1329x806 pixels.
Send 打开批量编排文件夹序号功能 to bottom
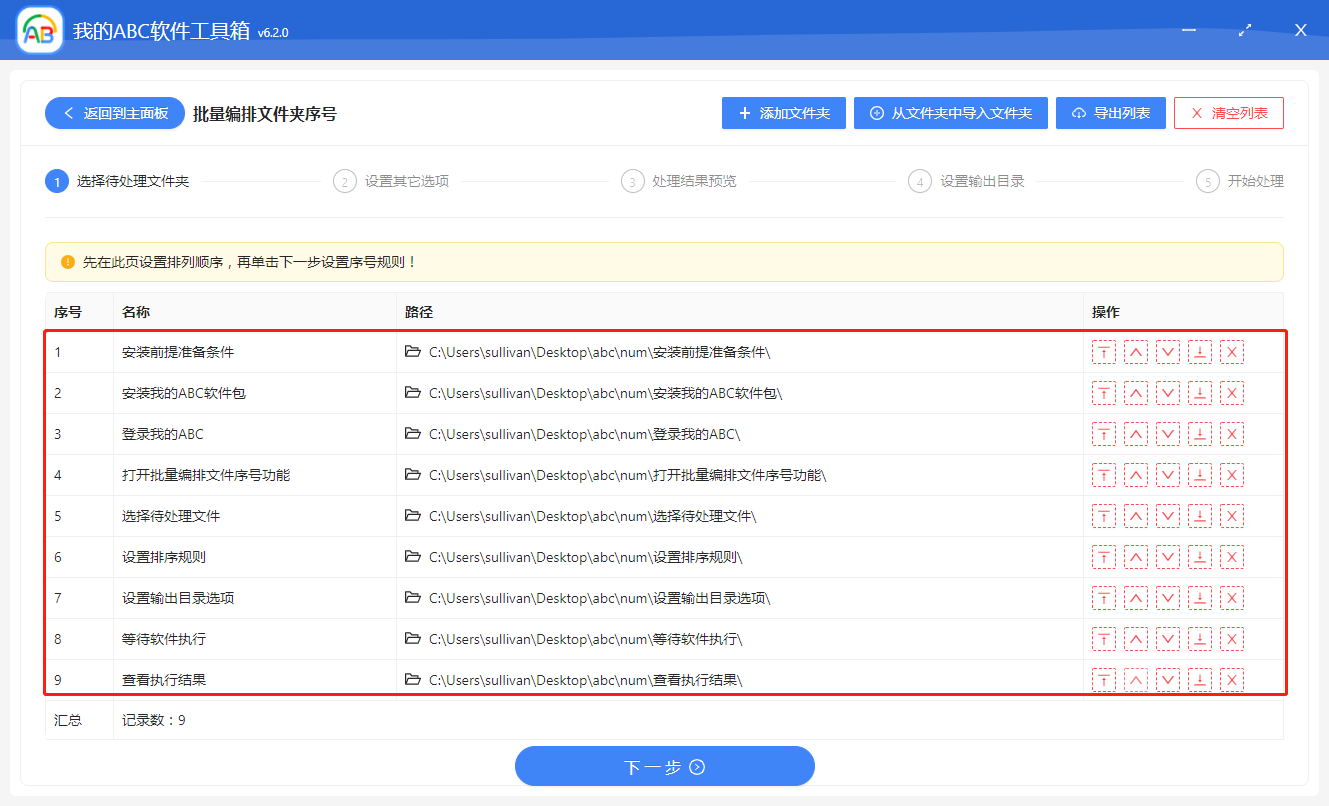tap(1199, 475)
